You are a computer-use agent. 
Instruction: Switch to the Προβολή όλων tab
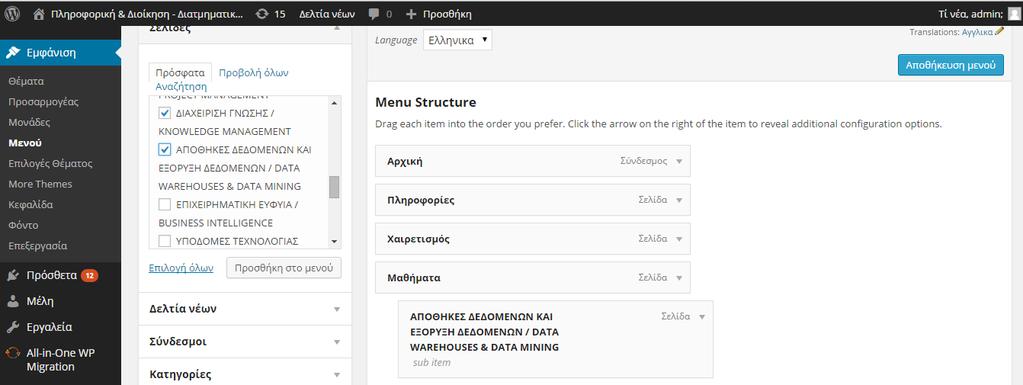point(253,73)
